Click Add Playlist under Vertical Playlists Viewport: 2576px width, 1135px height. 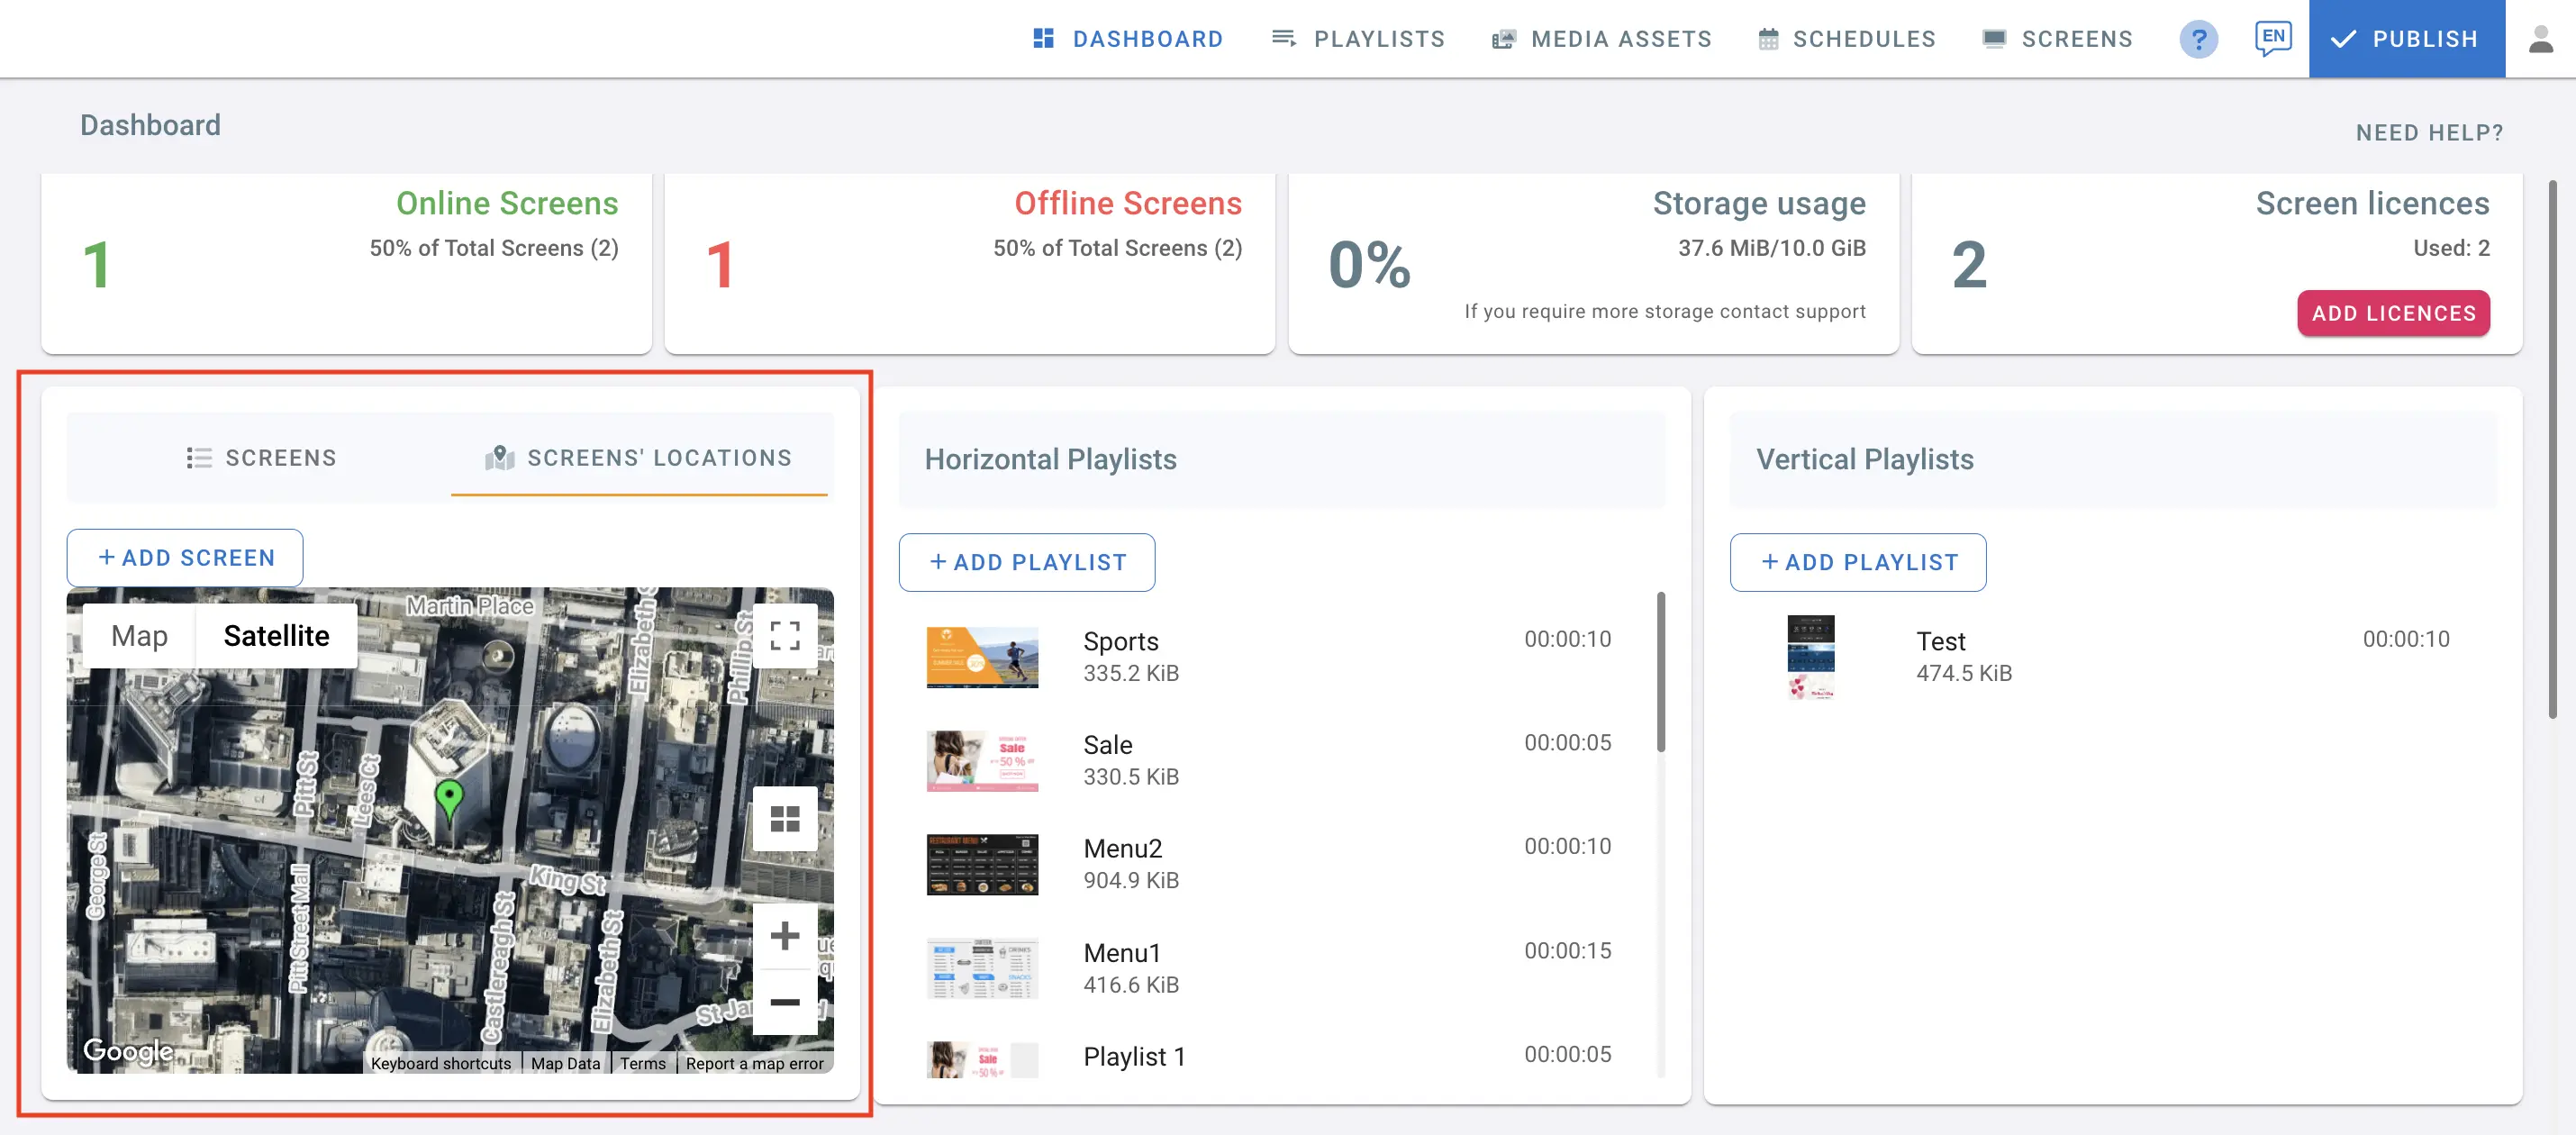click(x=1858, y=560)
